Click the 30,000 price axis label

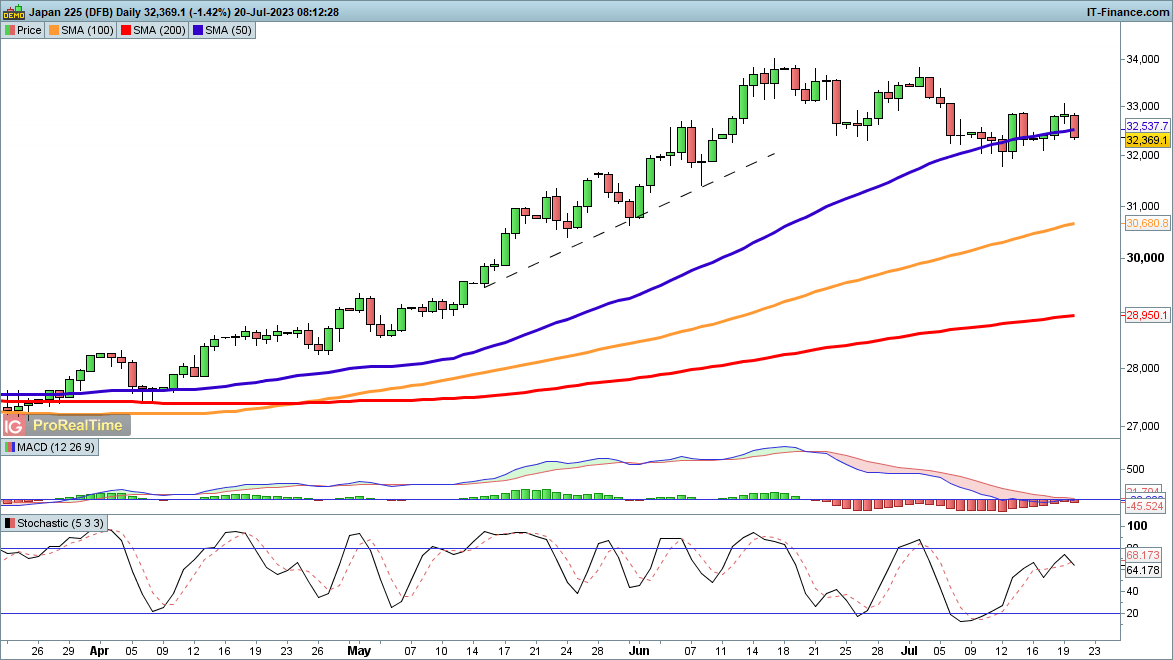[x=1145, y=258]
